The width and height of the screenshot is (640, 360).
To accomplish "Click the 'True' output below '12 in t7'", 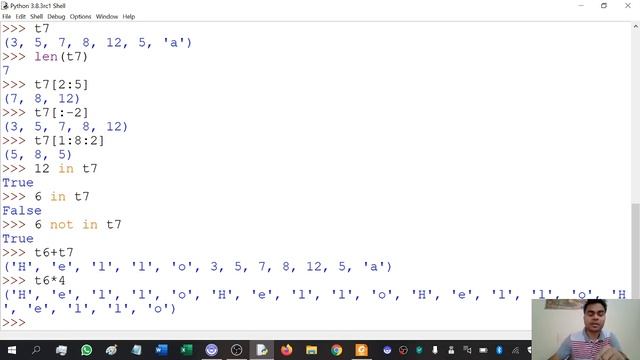I will pos(18,182).
